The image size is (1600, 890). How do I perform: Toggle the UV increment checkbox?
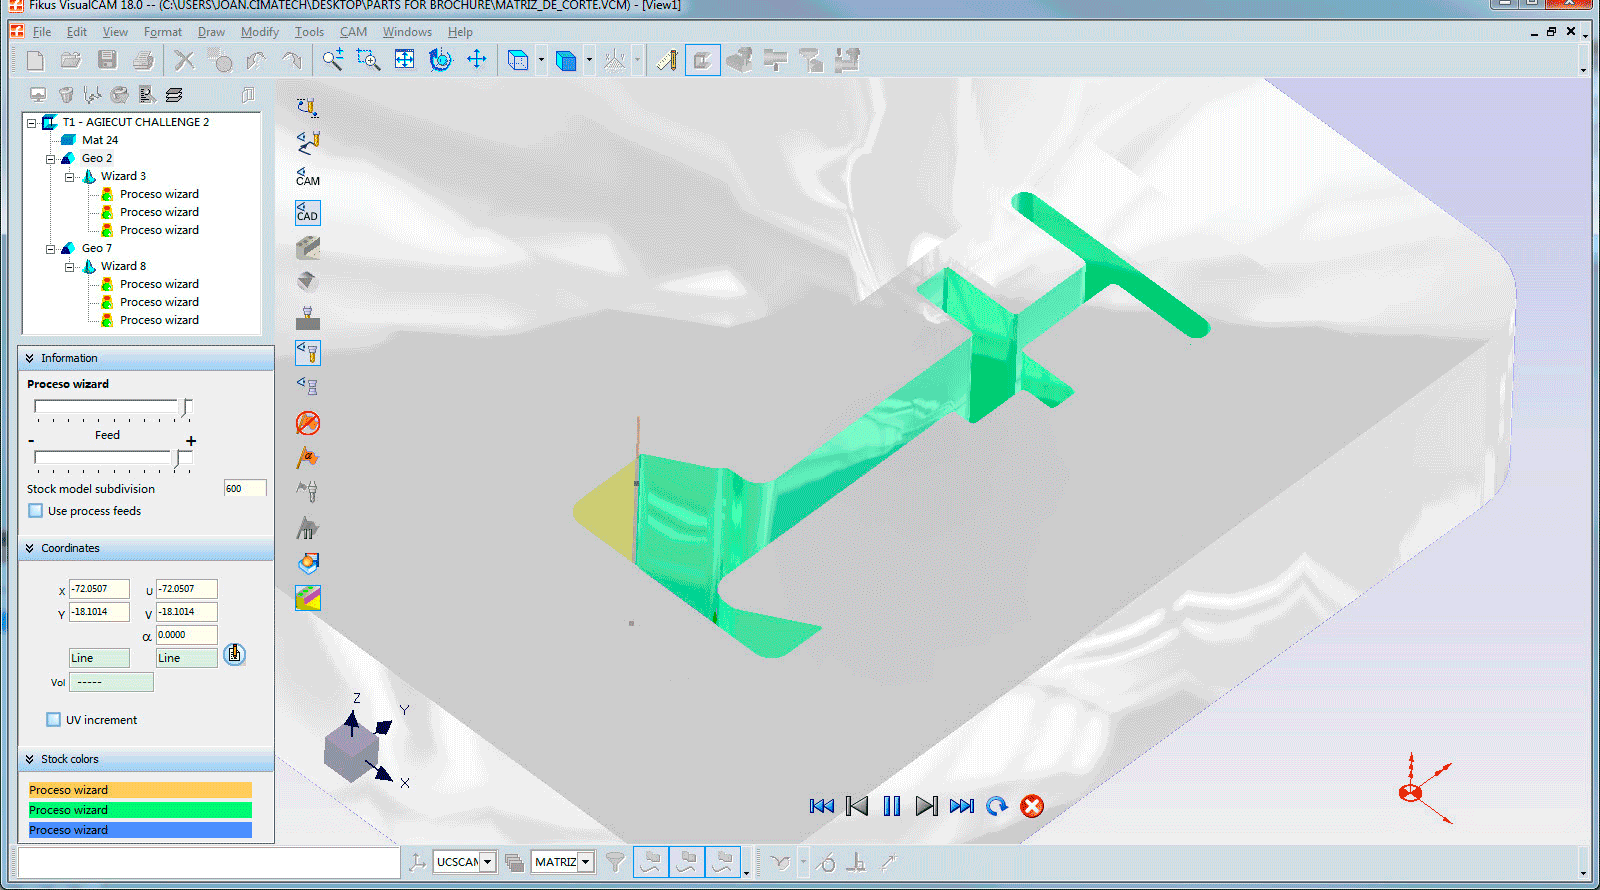pyautogui.click(x=54, y=720)
